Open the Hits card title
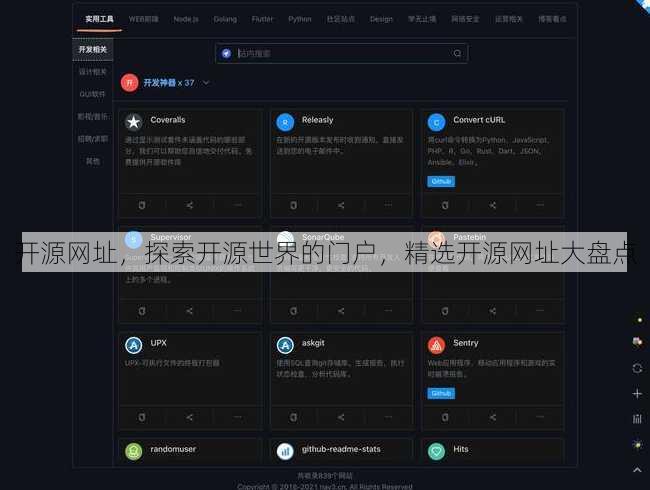This screenshot has width=650, height=490. (461, 449)
